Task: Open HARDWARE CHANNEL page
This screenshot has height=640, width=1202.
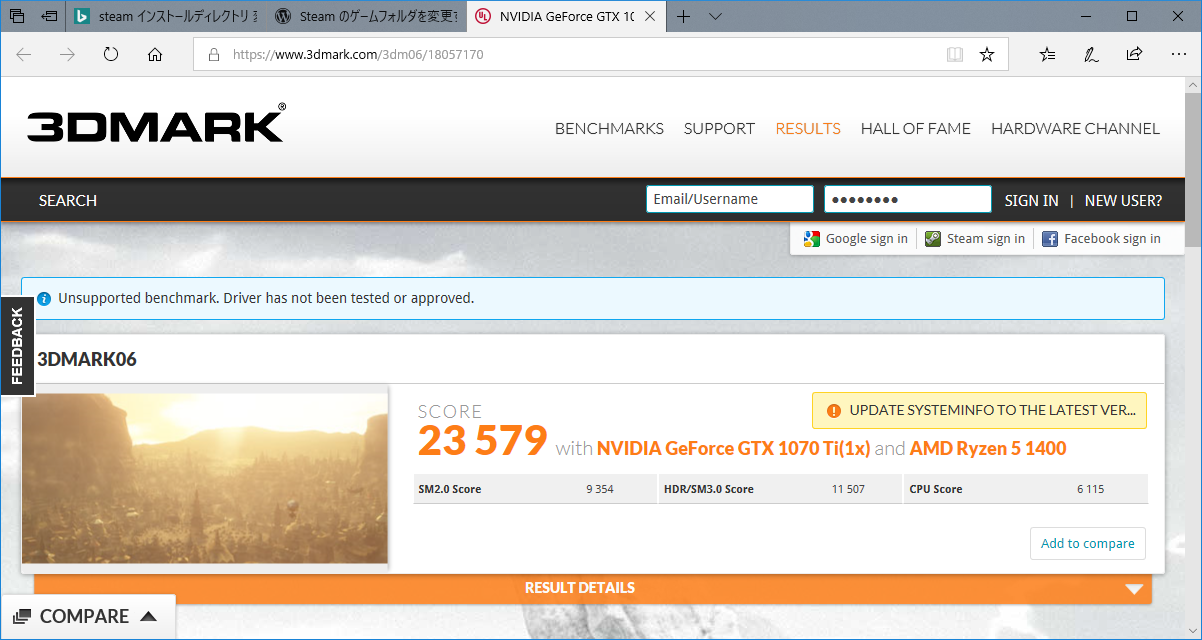Action: (1075, 128)
